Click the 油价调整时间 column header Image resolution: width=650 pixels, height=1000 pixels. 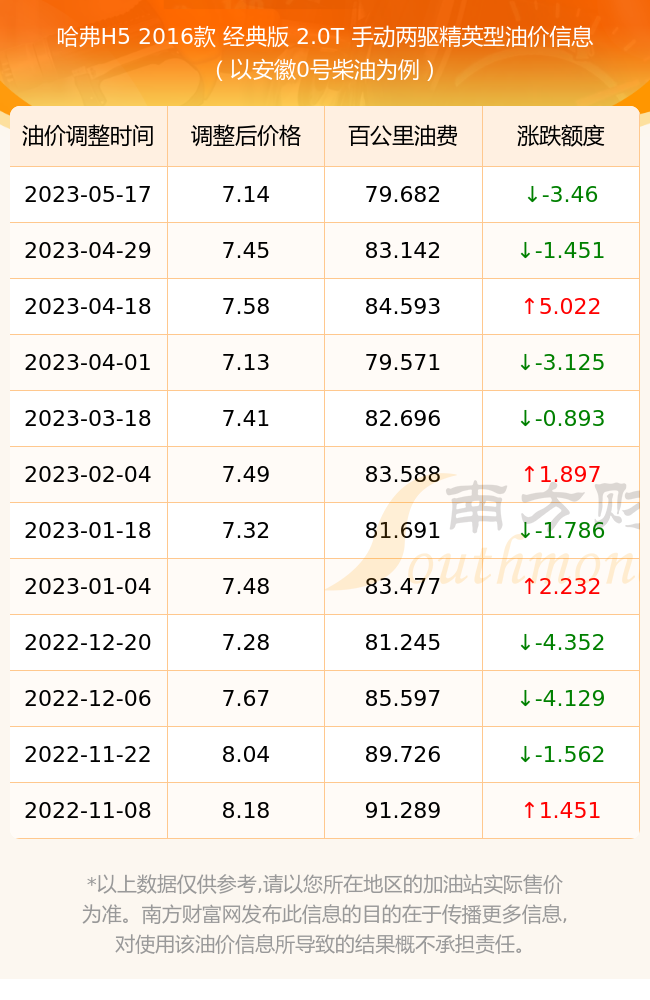point(88,136)
